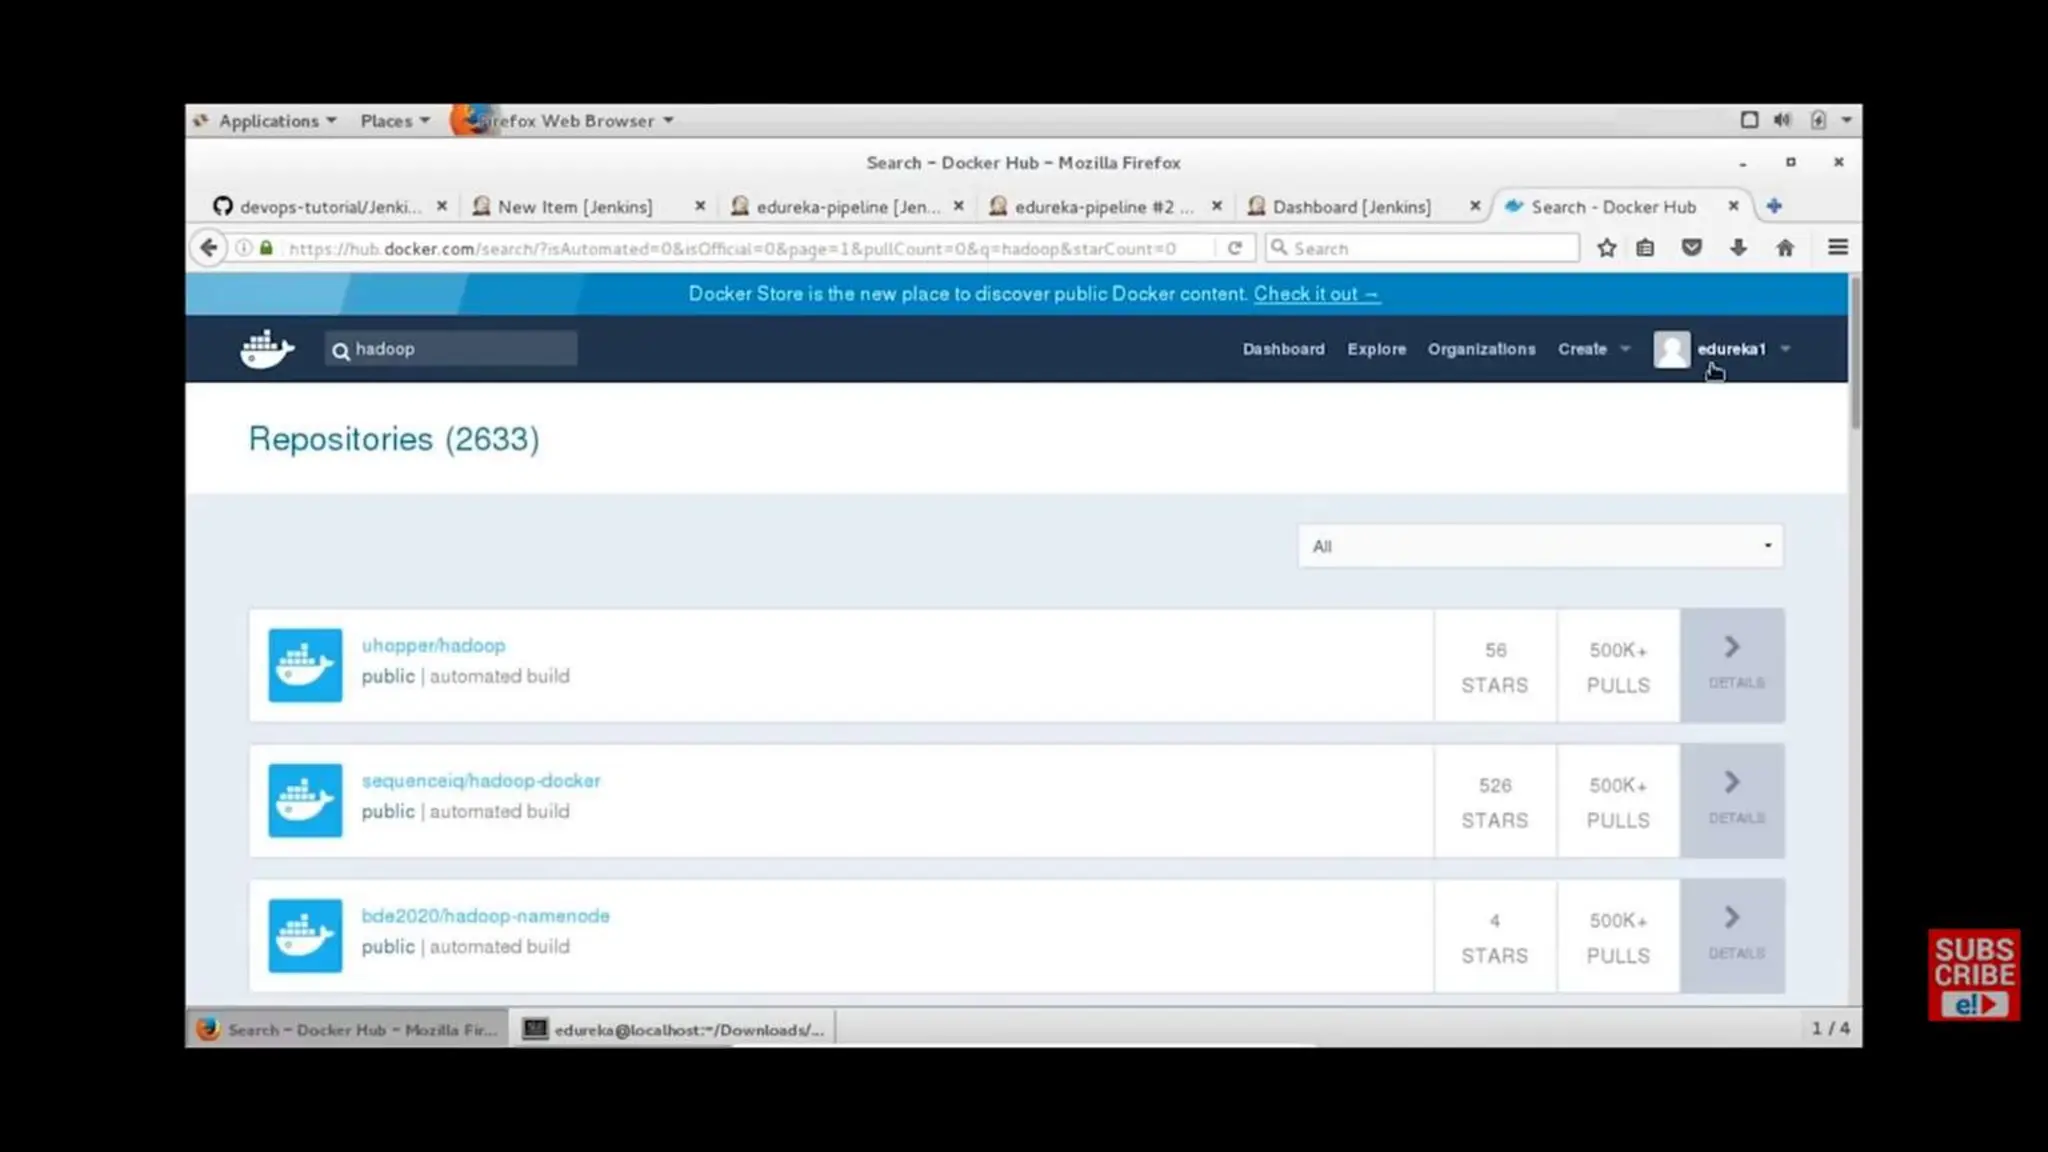Image resolution: width=2048 pixels, height=1152 pixels.
Task: Open the sequenceiq/hadoop-docker repository link
Action: 481,781
